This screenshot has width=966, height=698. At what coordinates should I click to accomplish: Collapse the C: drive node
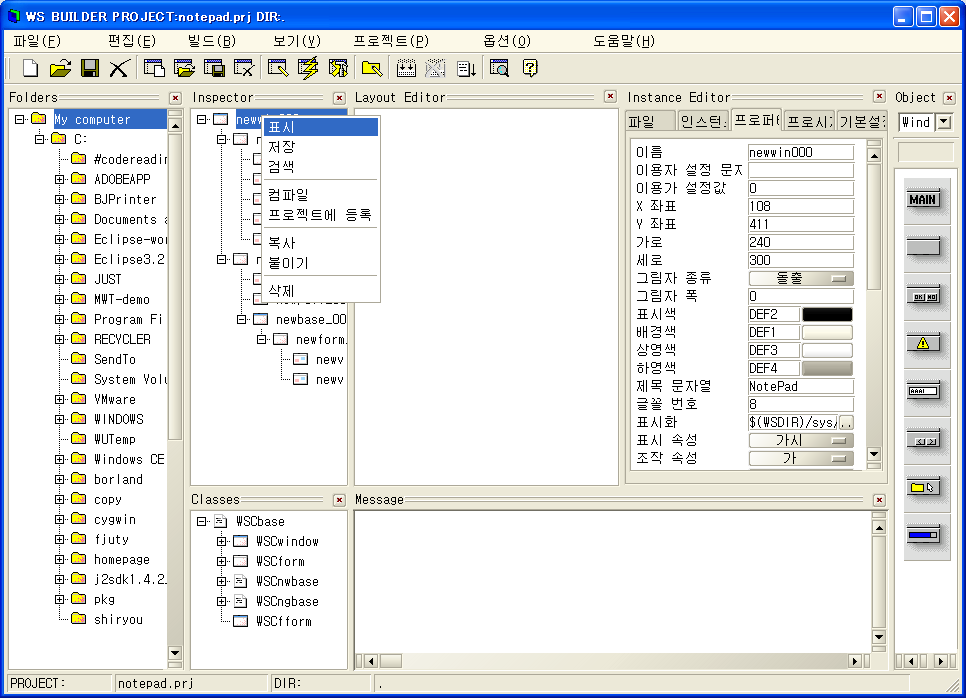point(40,139)
